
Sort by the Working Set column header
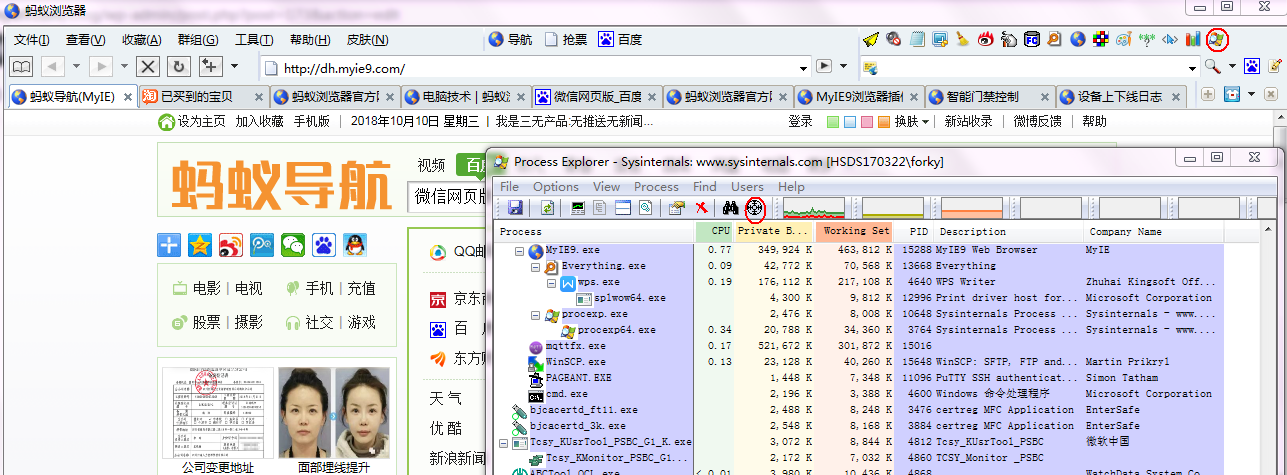pyautogui.click(x=855, y=231)
